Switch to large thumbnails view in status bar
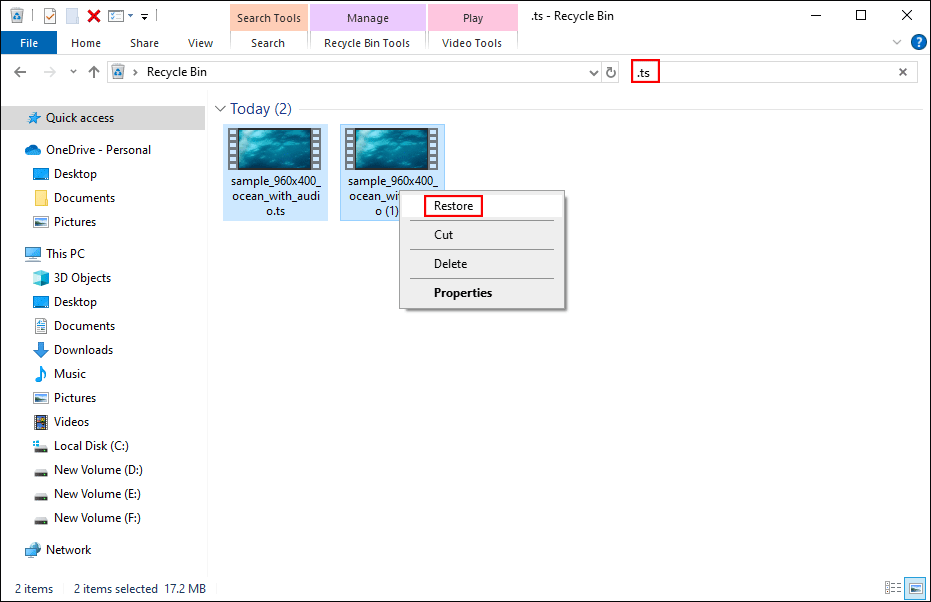The height and width of the screenshot is (602, 931). (x=917, y=588)
